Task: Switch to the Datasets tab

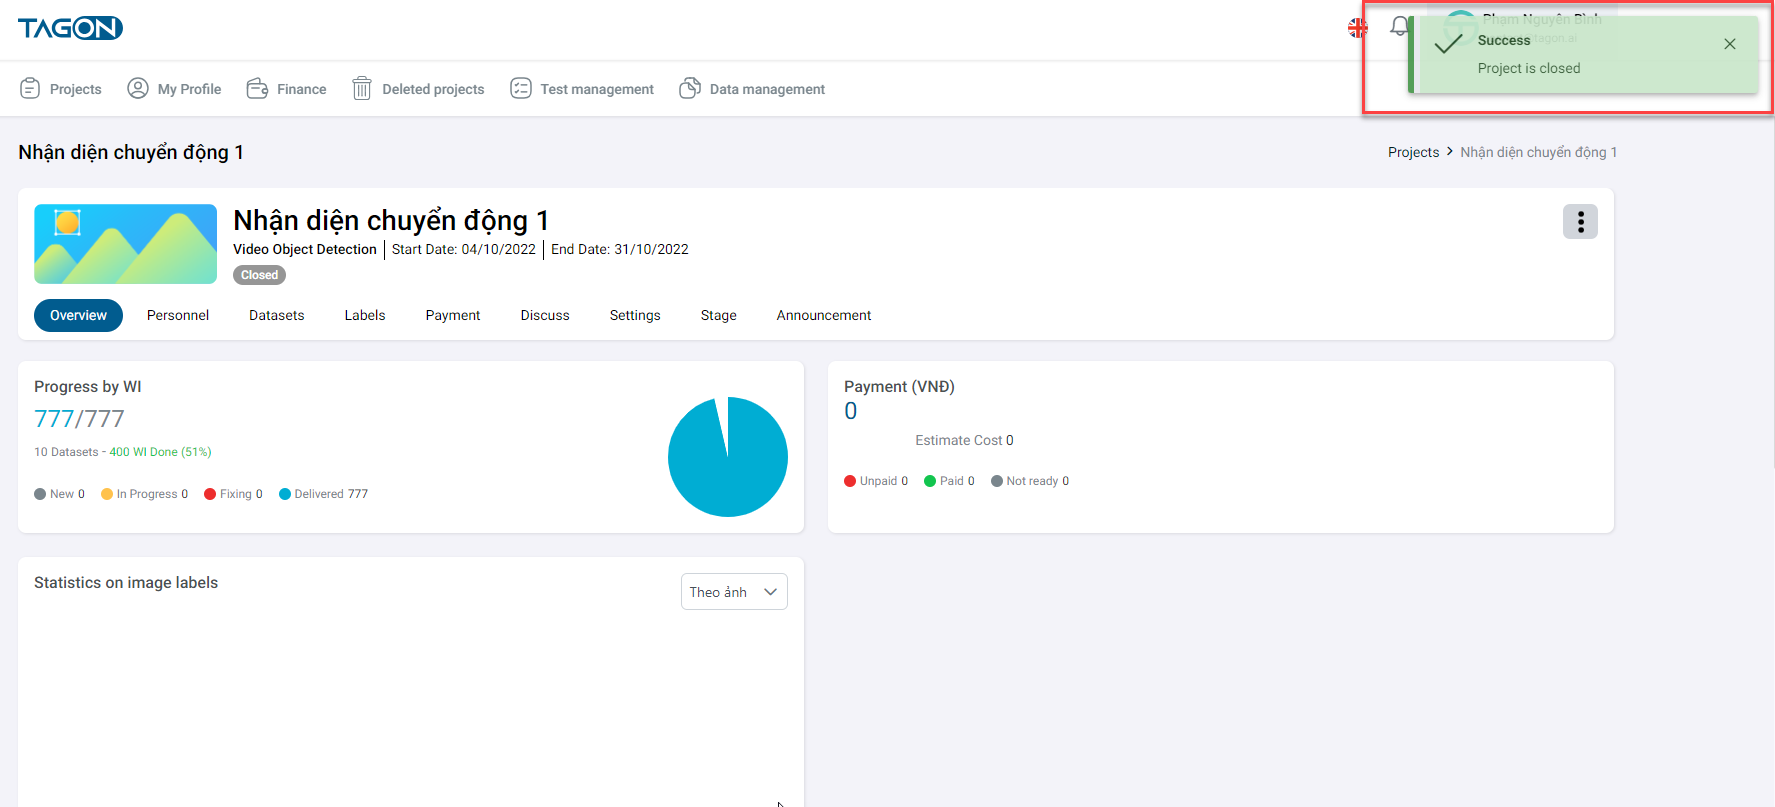Action: [276, 315]
